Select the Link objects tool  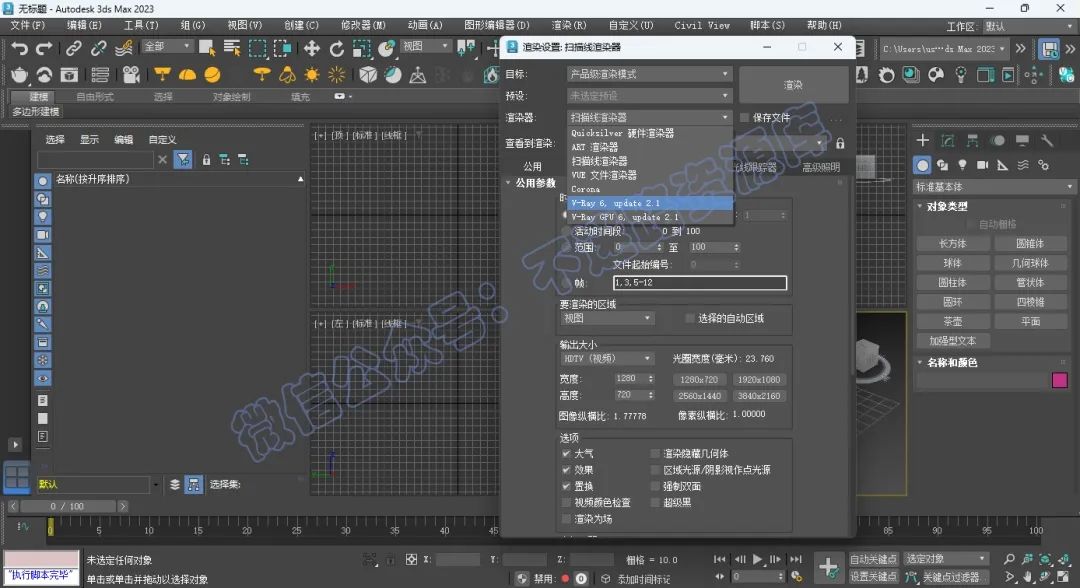73,48
